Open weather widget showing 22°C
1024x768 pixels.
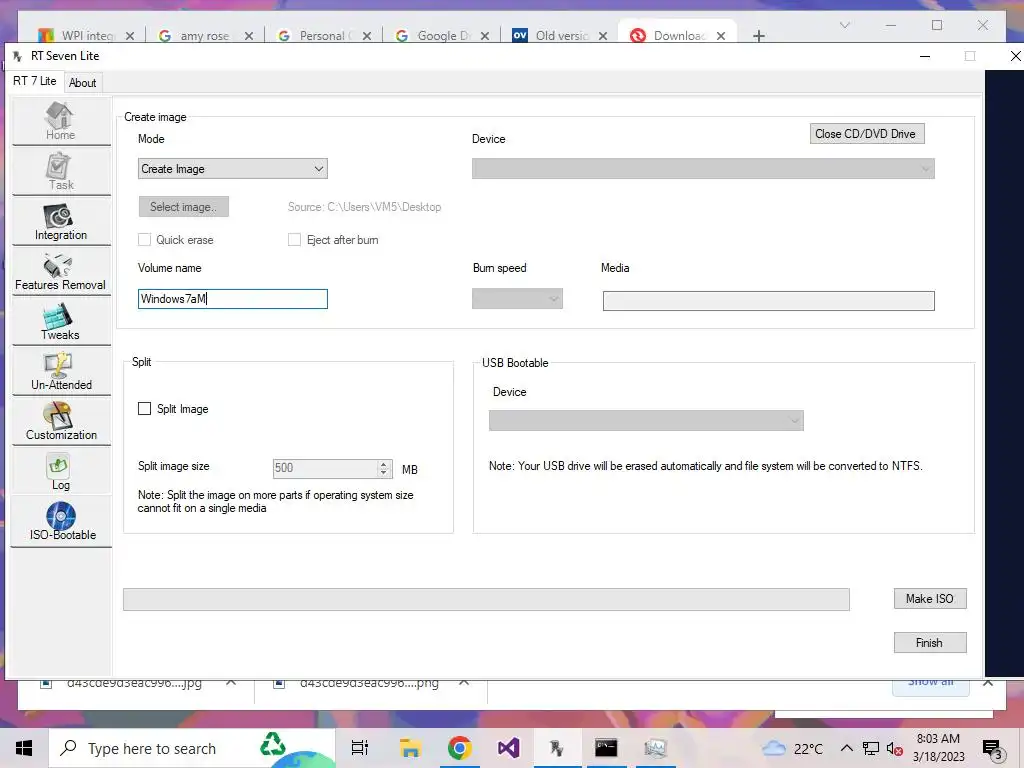[x=793, y=748]
